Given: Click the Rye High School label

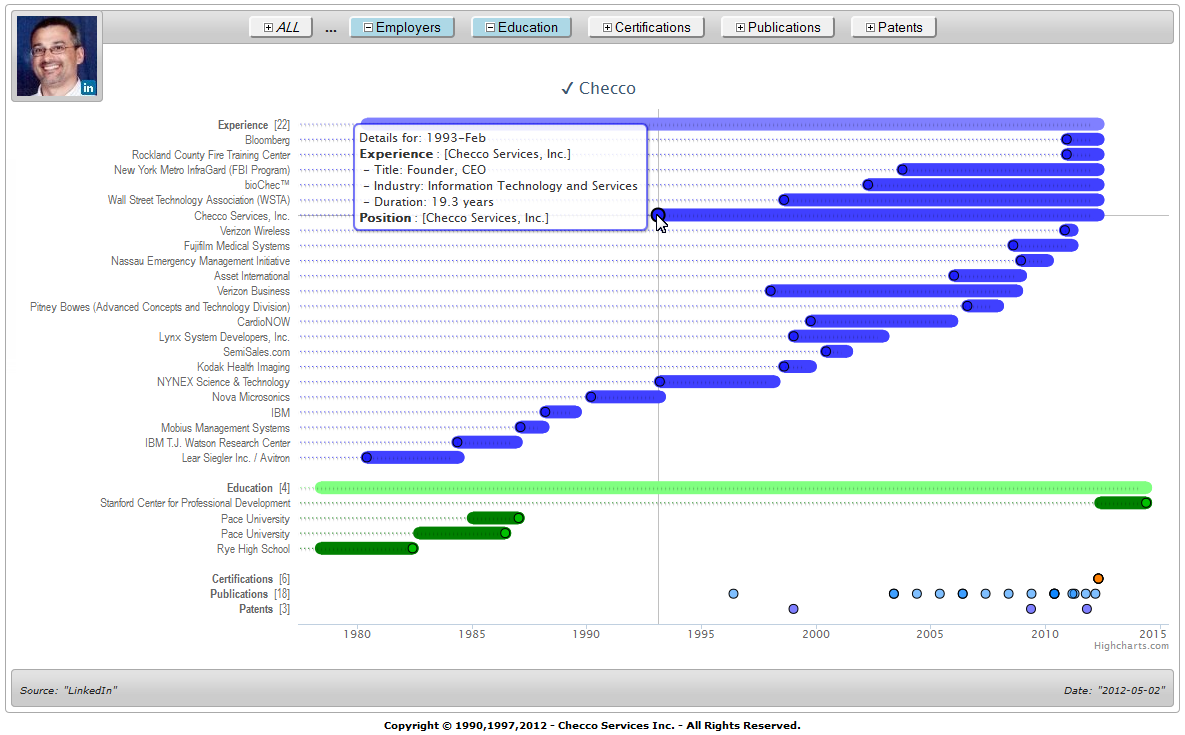Looking at the screenshot, I should pyautogui.click(x=253, y=549).
